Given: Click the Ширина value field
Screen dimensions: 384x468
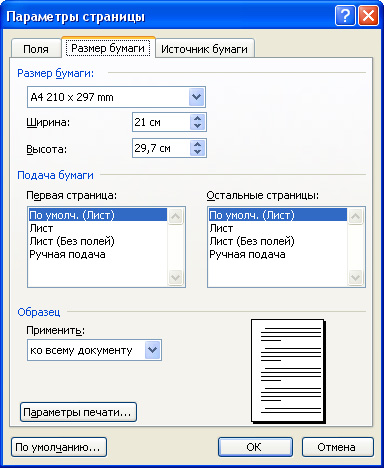Looking at the screenshot, I should pos(161,122).
